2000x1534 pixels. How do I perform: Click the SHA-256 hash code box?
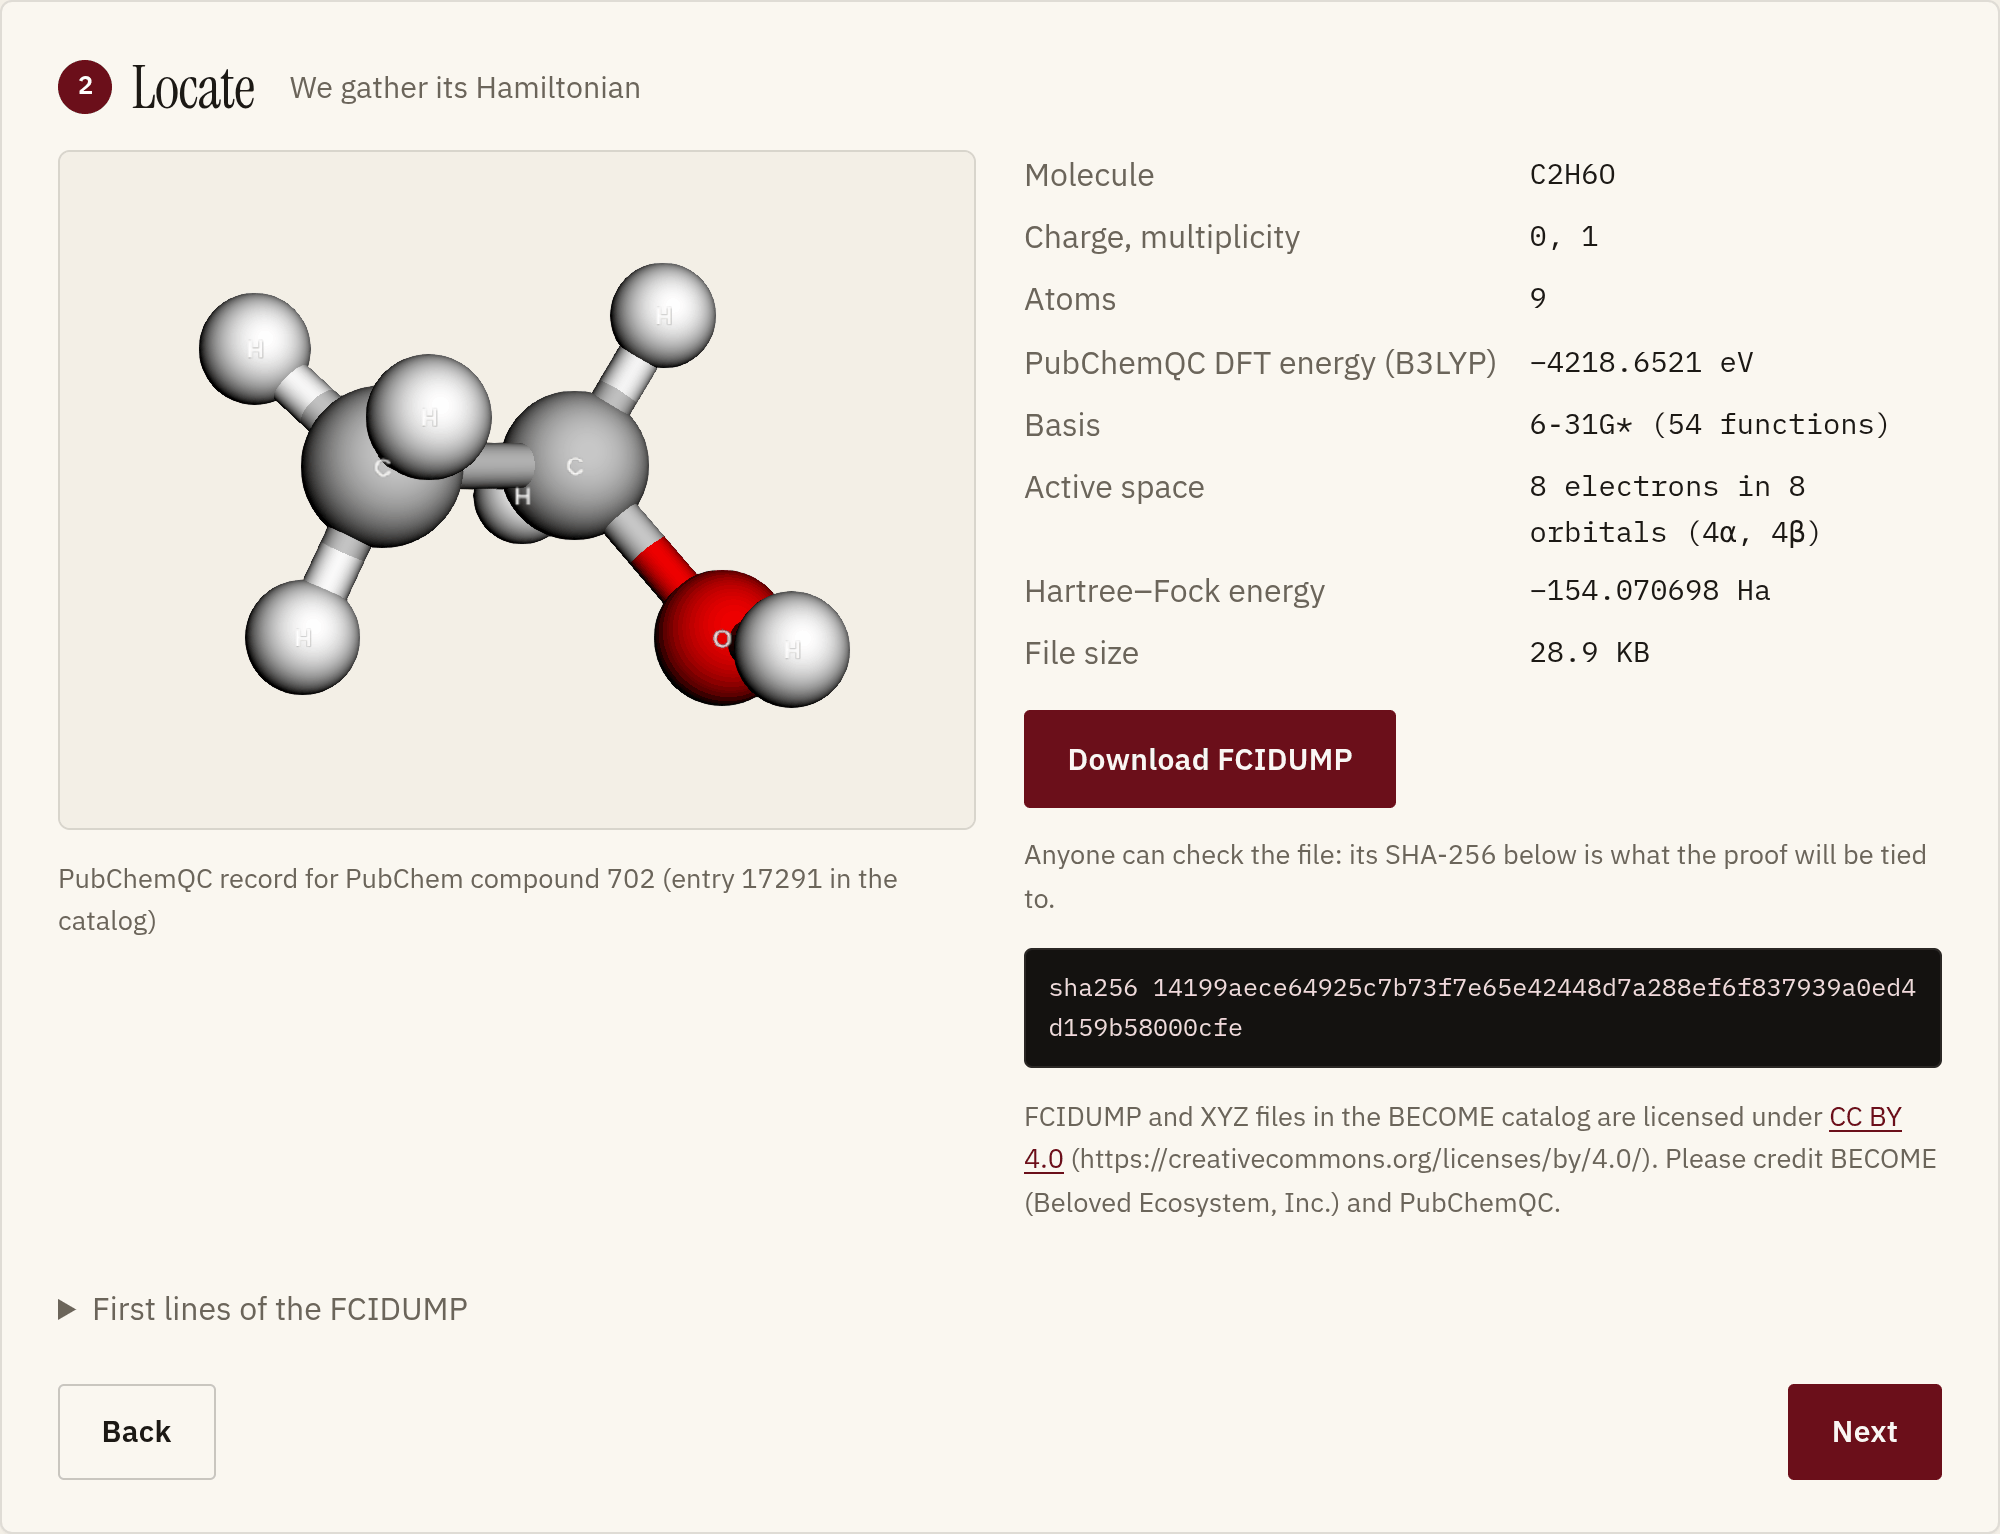coord(1482,1007)
